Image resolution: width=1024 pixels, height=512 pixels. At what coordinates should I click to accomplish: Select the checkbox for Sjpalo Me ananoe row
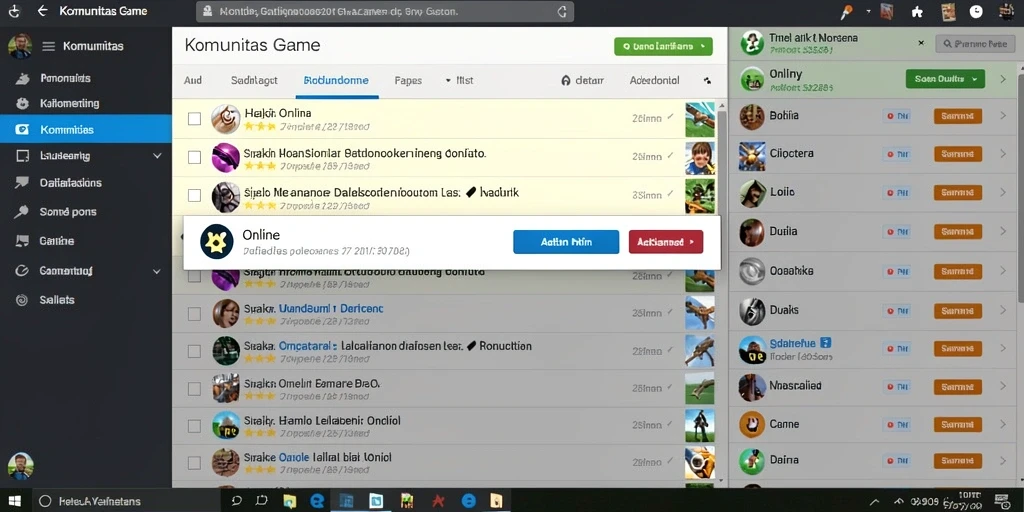pos(194,195)
